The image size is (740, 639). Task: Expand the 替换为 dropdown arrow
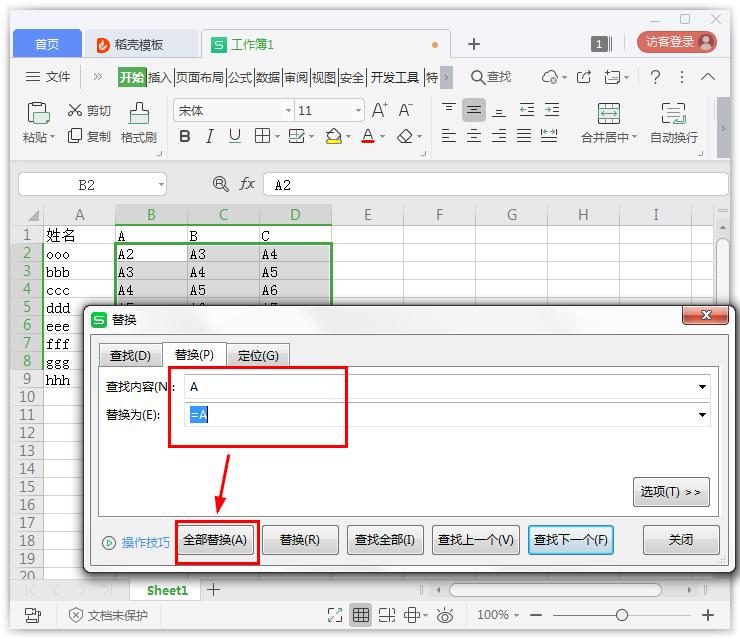(702, 415)
